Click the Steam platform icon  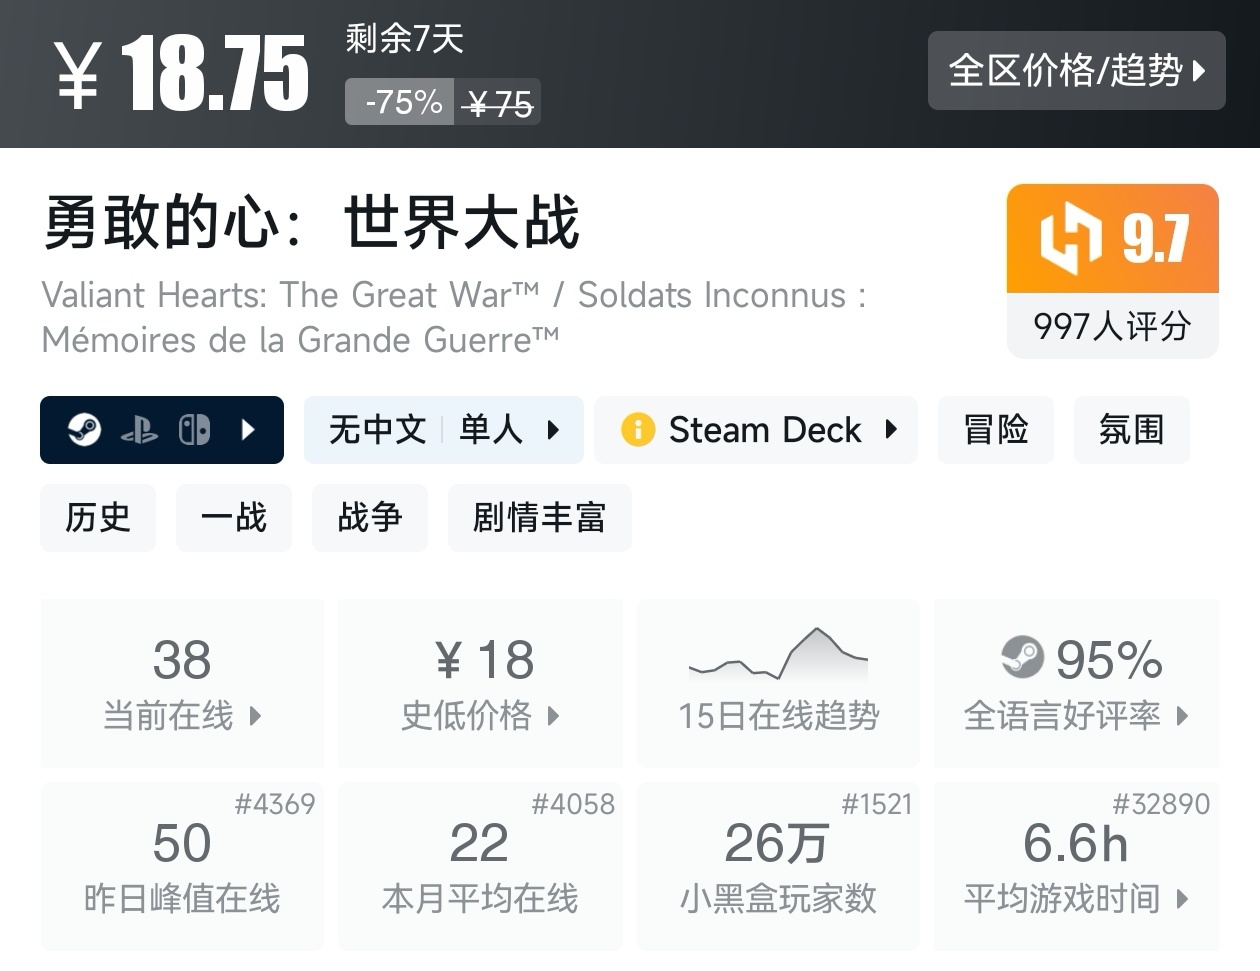(x=84, y=430)
